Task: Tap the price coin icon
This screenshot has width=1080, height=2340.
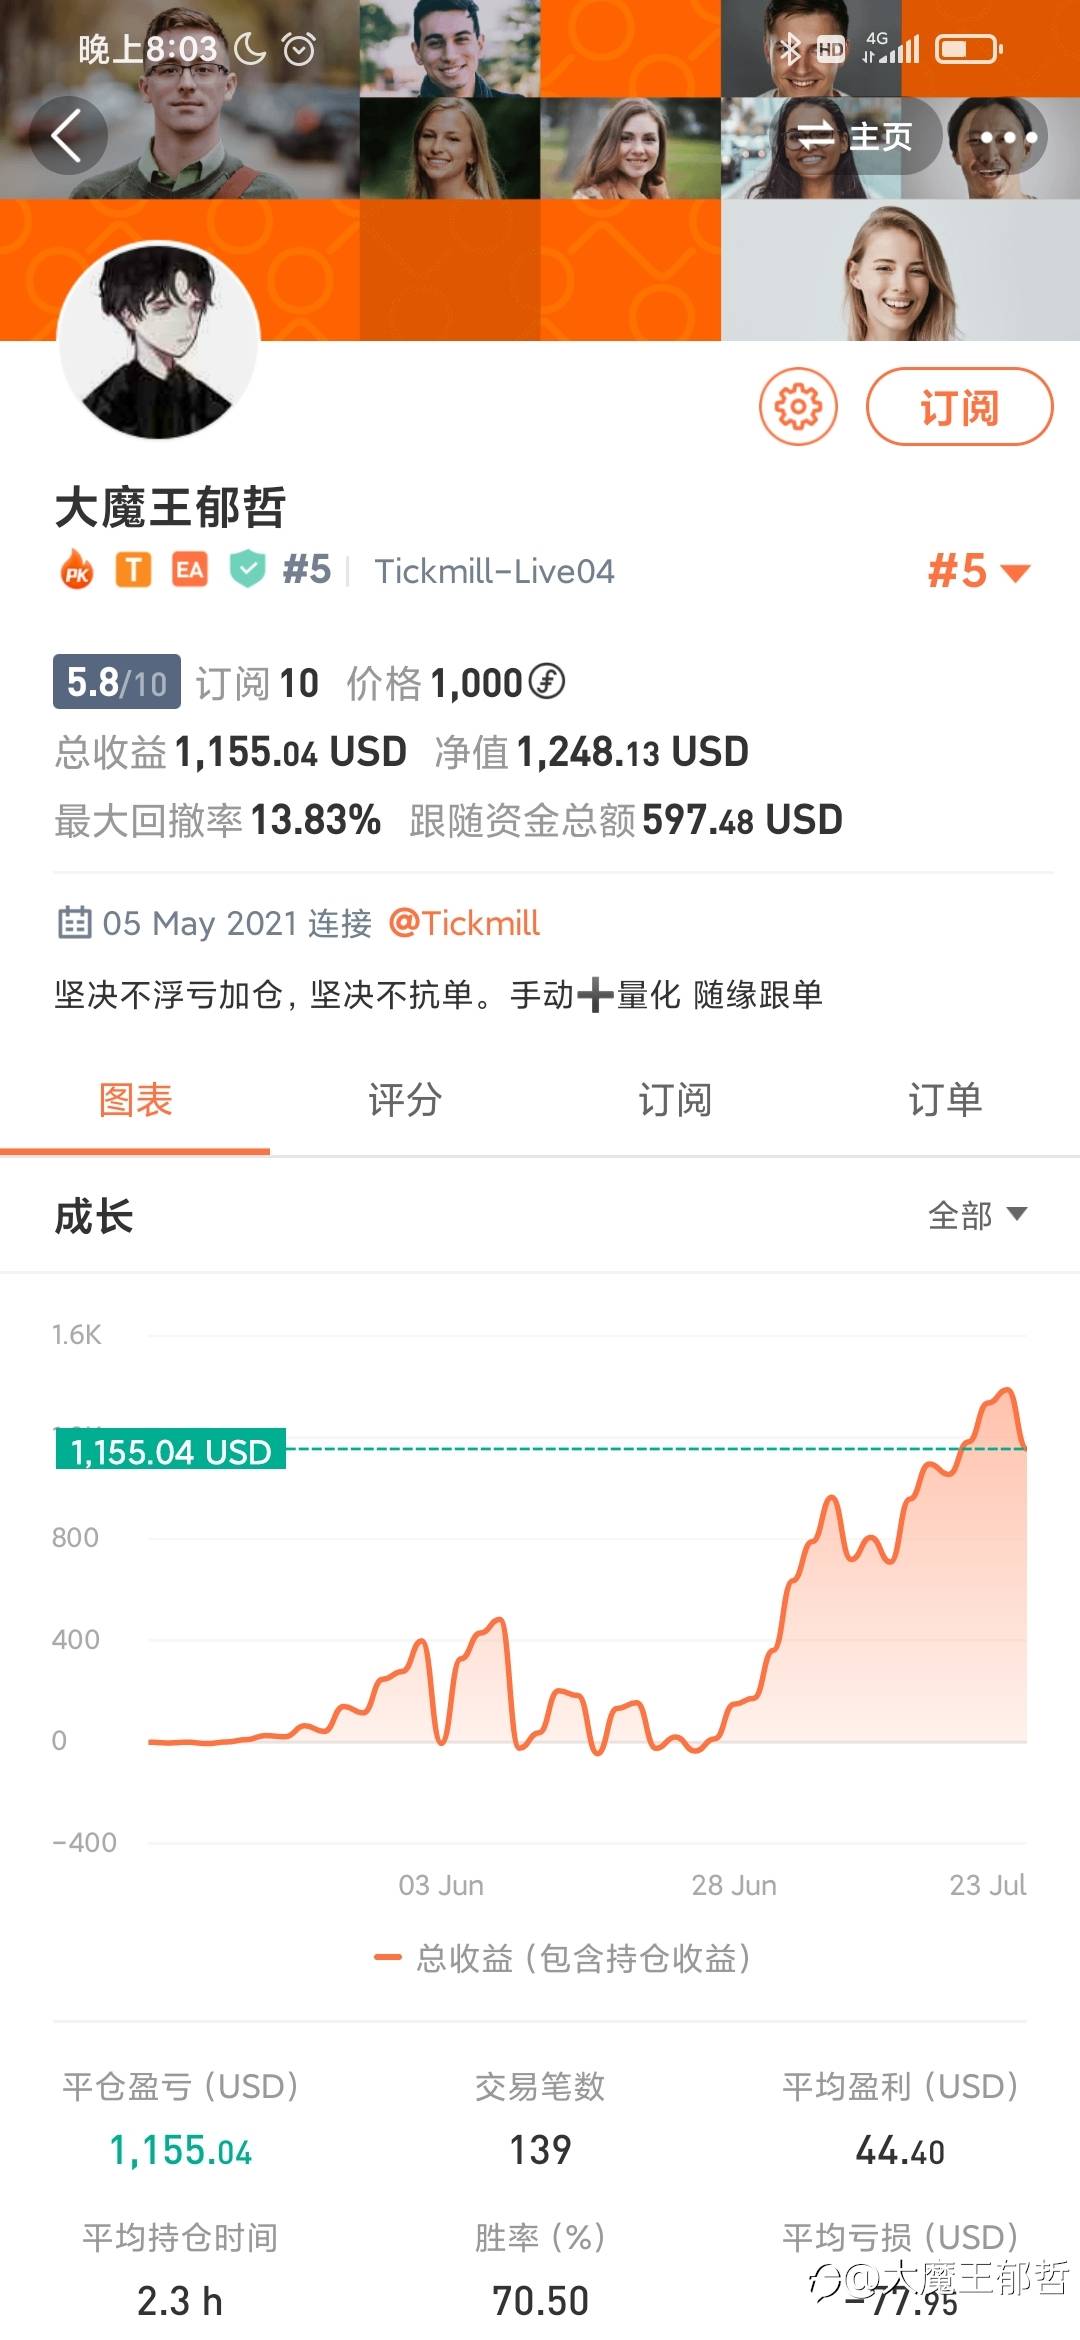Action: [546, 682]
